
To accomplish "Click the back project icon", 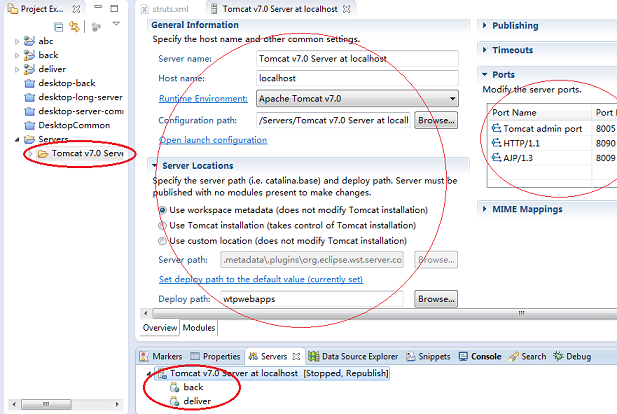I will tap(29, 55).
